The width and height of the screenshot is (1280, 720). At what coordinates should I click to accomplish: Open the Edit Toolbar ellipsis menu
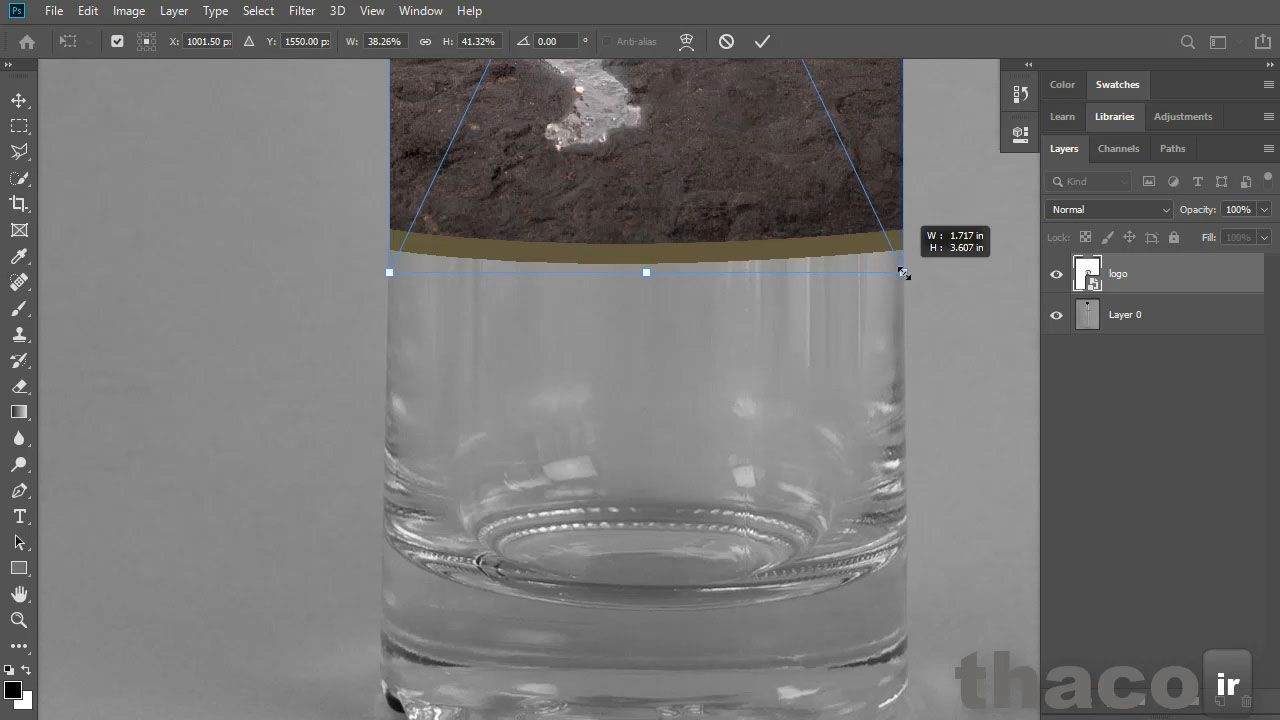(19, 646)
